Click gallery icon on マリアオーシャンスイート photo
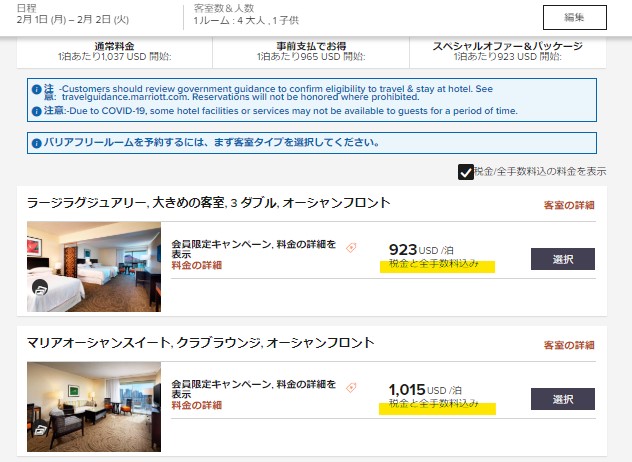This screenshot has width=632, height=462. pyautogui.click(x=40, y=430)
